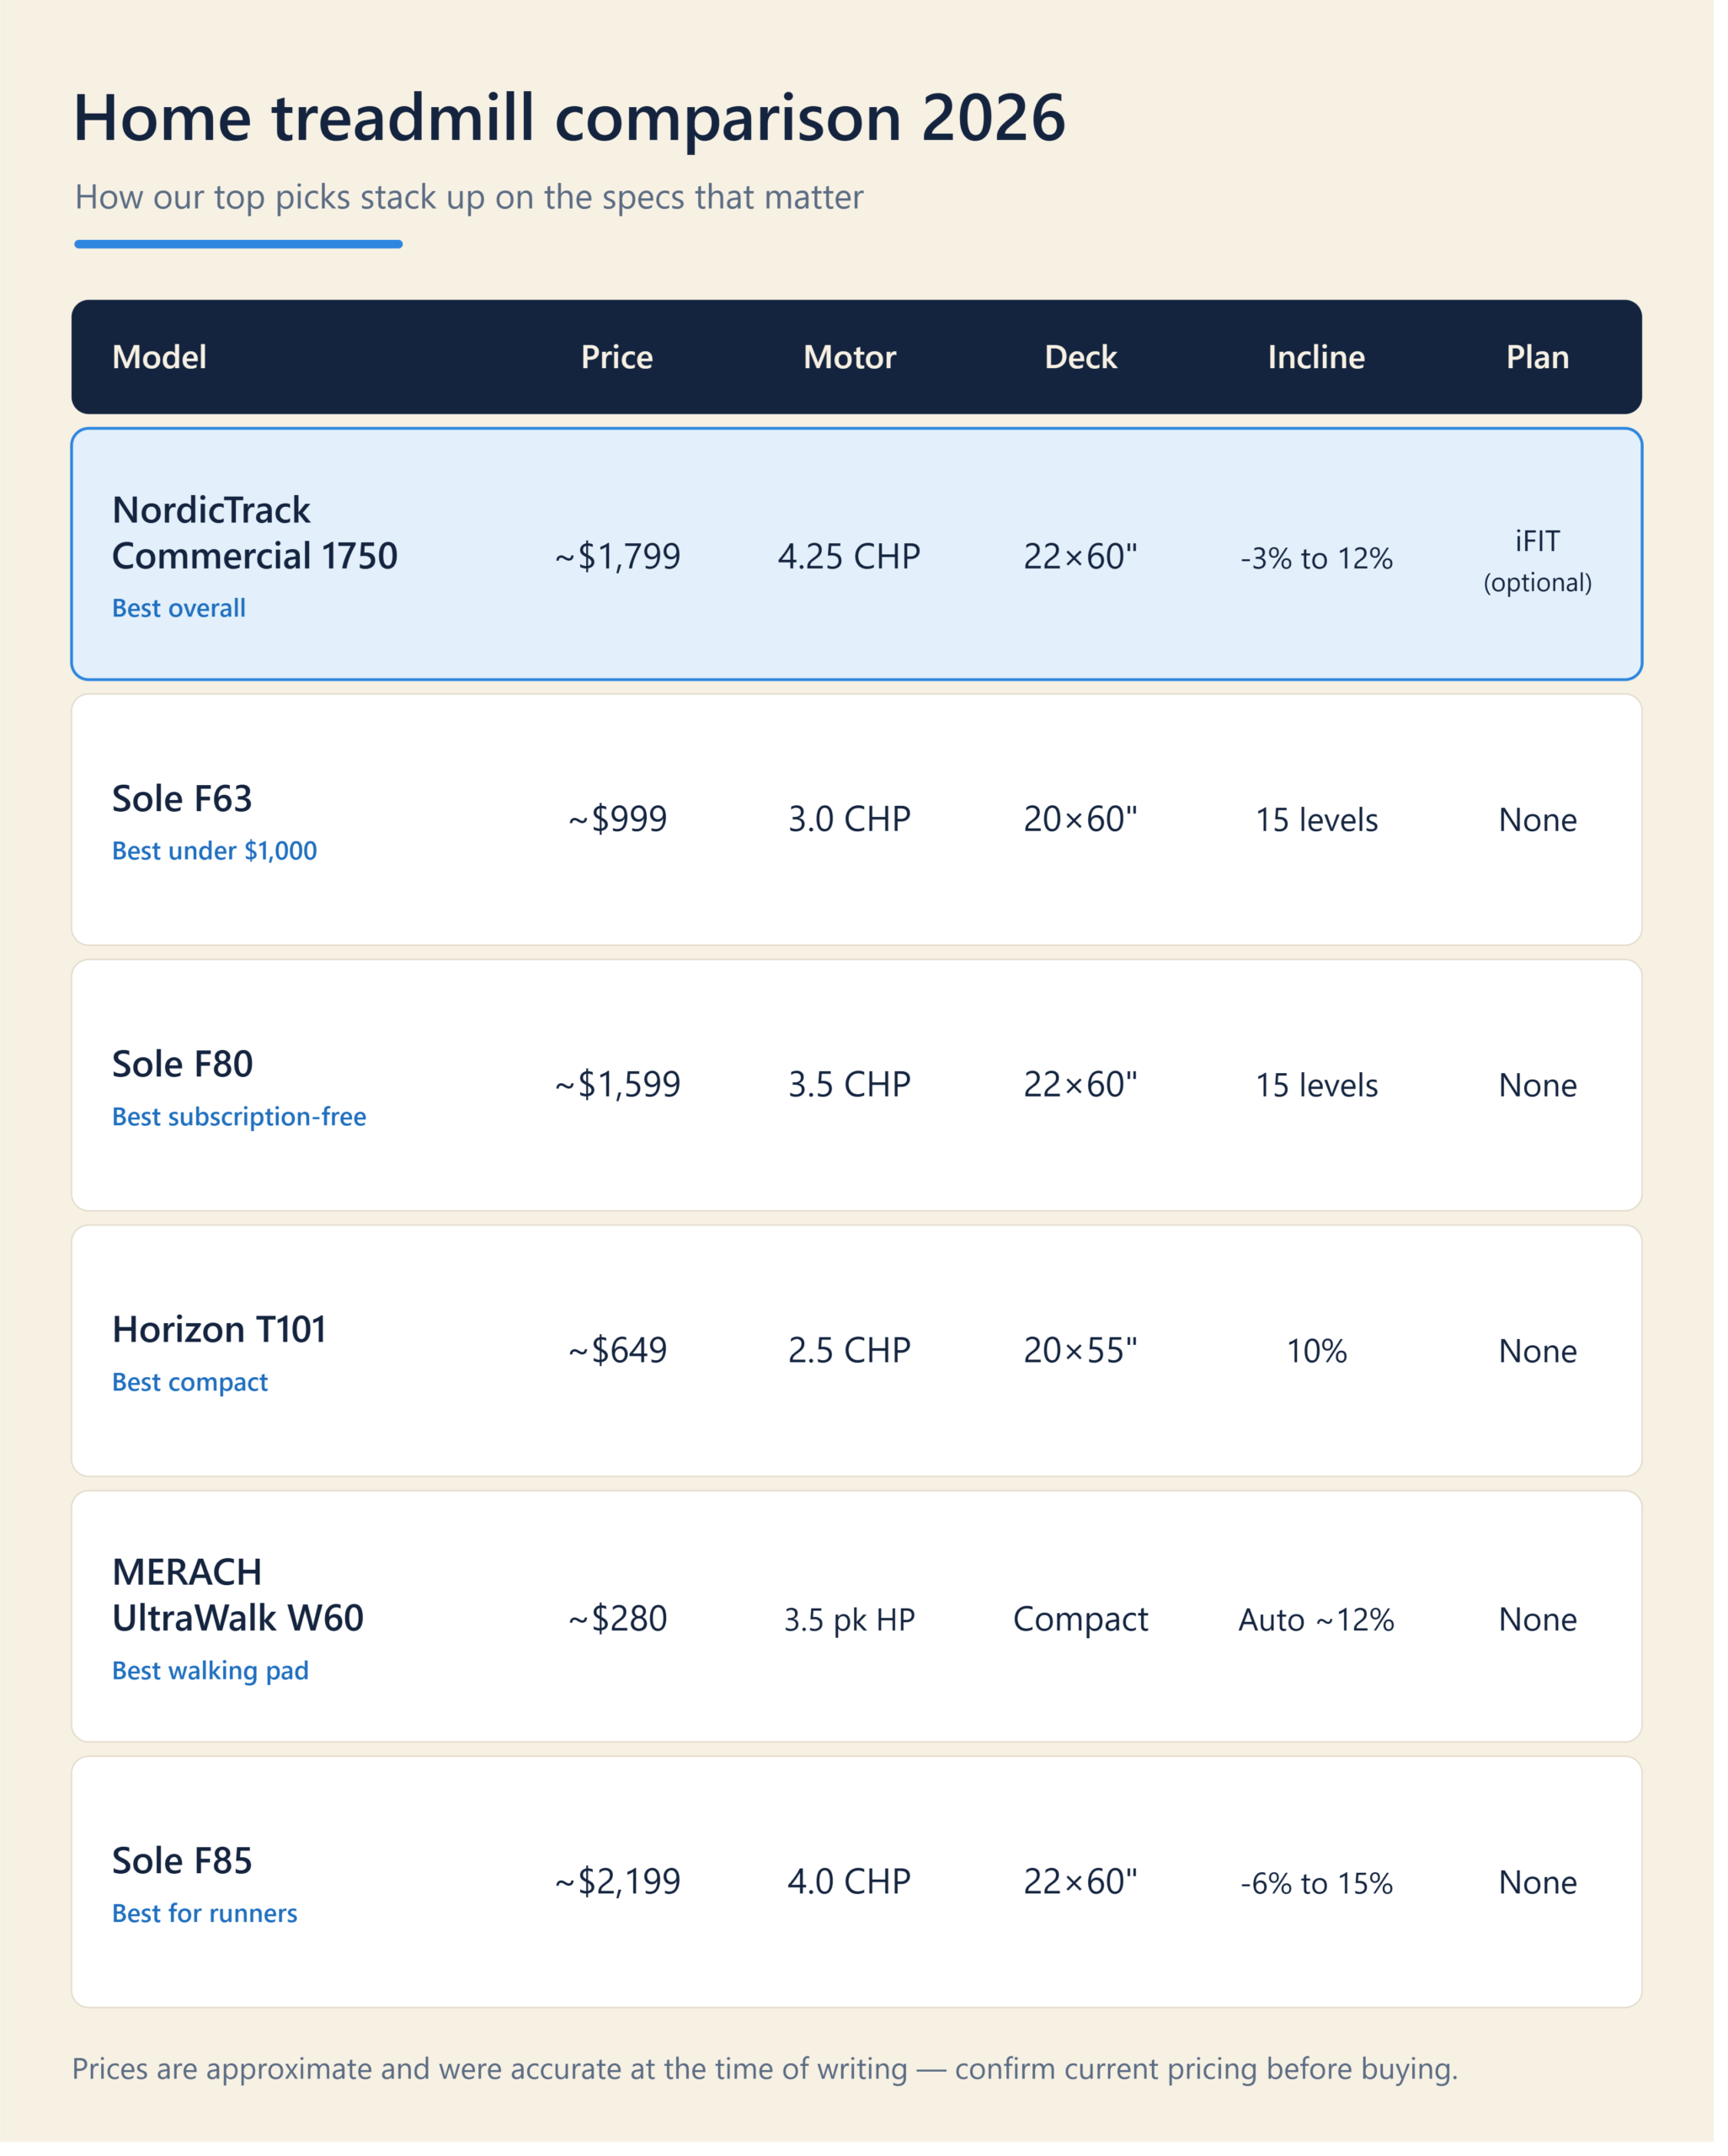1728x2156 pixels.
Task: Click the ~$1,599 price cell
Action: click(x=622, y=1093)
